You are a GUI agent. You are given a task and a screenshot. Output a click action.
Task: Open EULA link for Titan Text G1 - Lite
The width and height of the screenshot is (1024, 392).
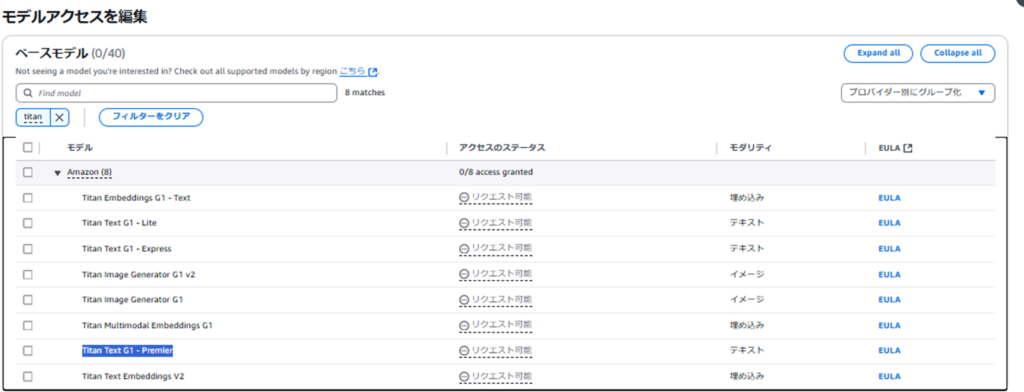[889, 223]
